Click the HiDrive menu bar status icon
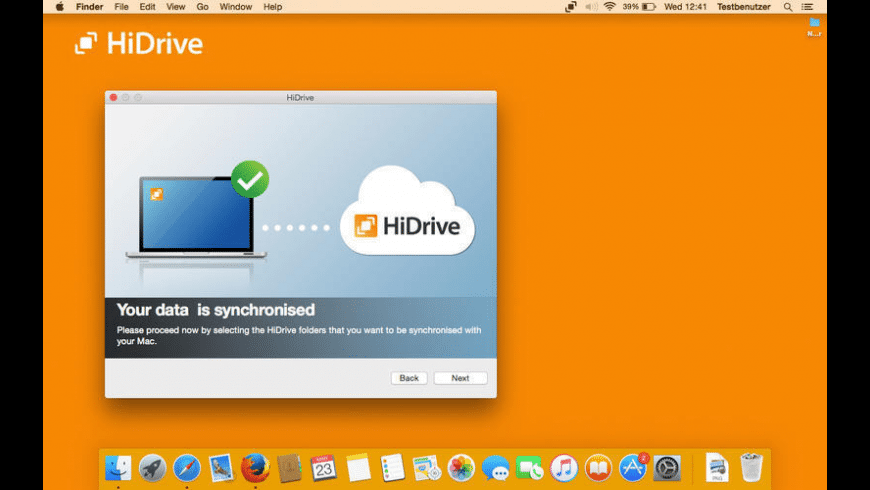 tap(570, 7)
